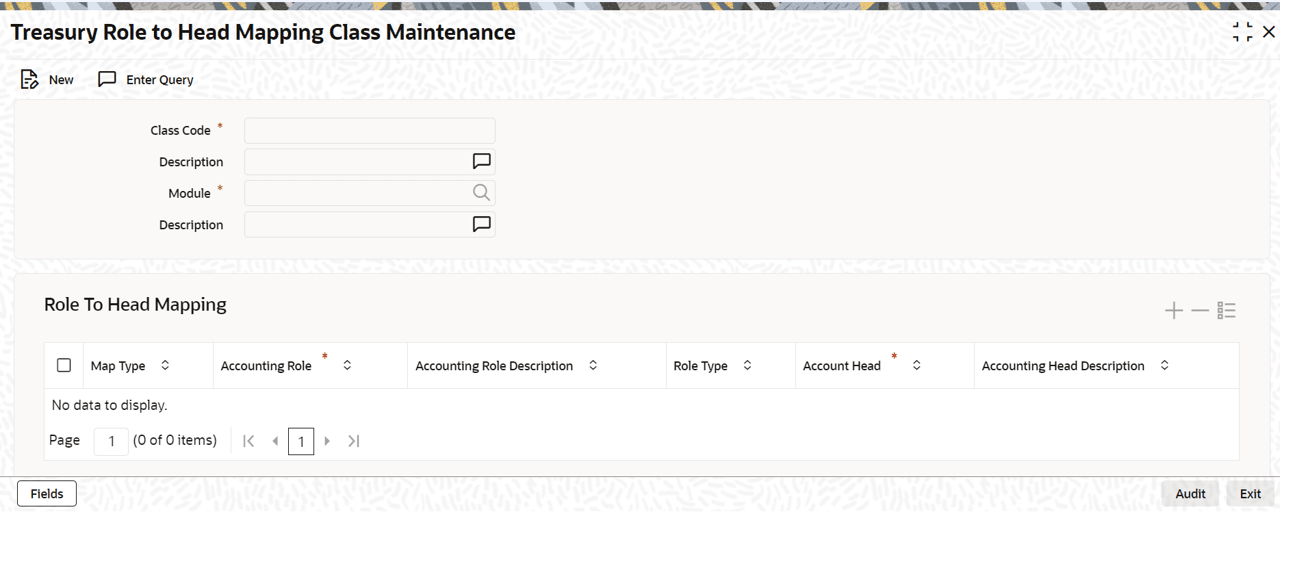
Task: Click the Page number input box
Action: tap(111, 441)
